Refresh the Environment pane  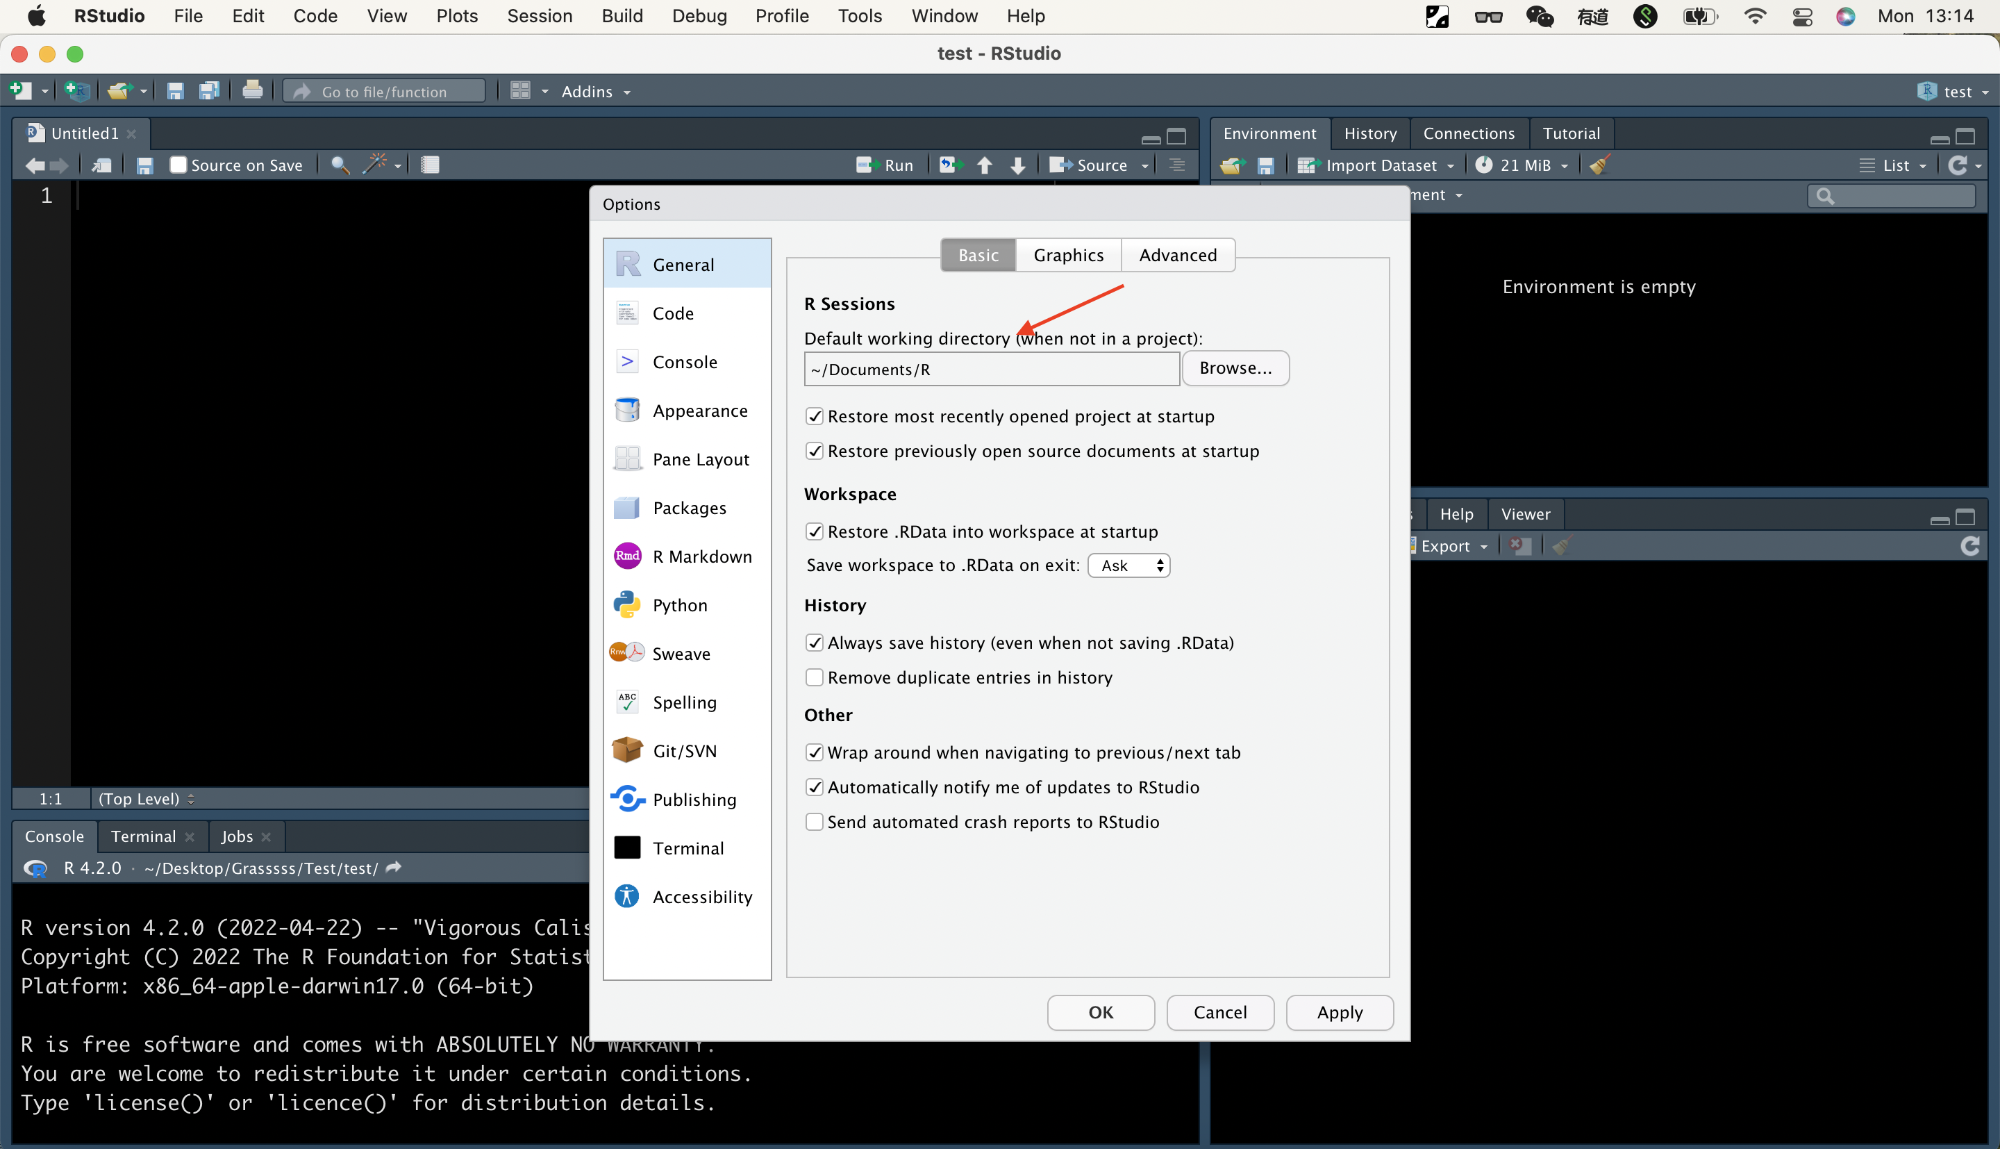point(1958,165)
